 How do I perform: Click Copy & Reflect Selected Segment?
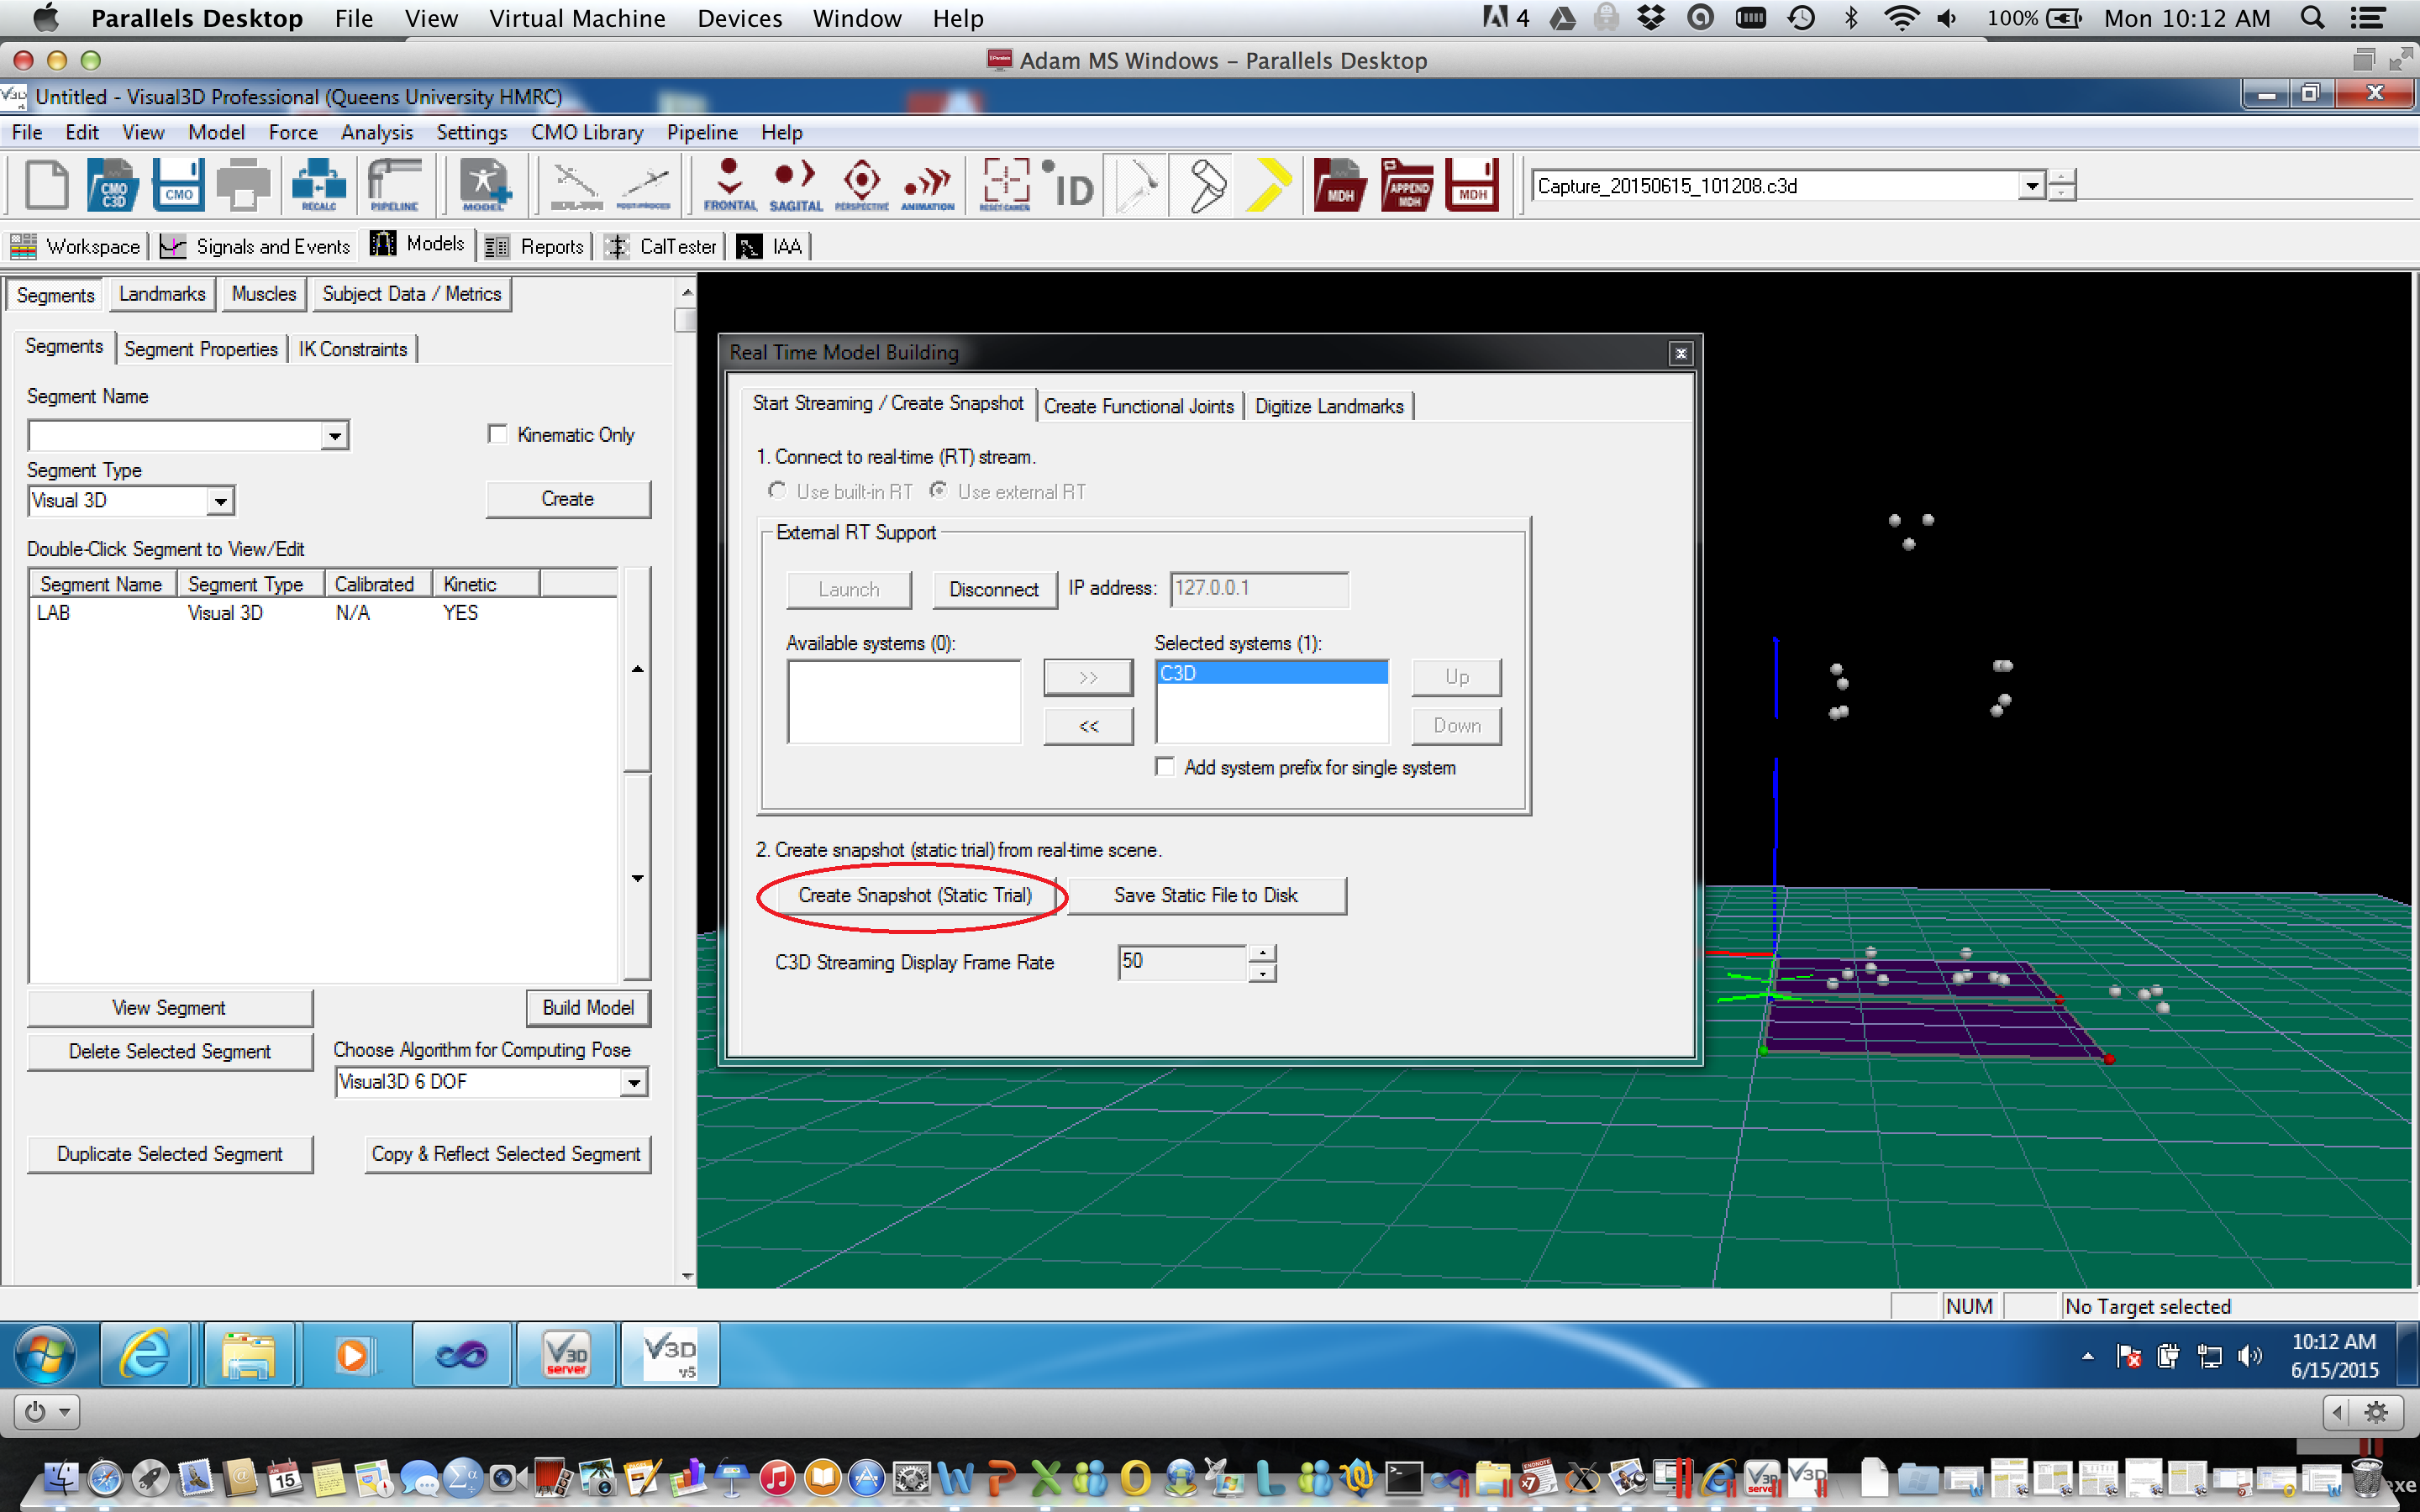(506, 1154)
